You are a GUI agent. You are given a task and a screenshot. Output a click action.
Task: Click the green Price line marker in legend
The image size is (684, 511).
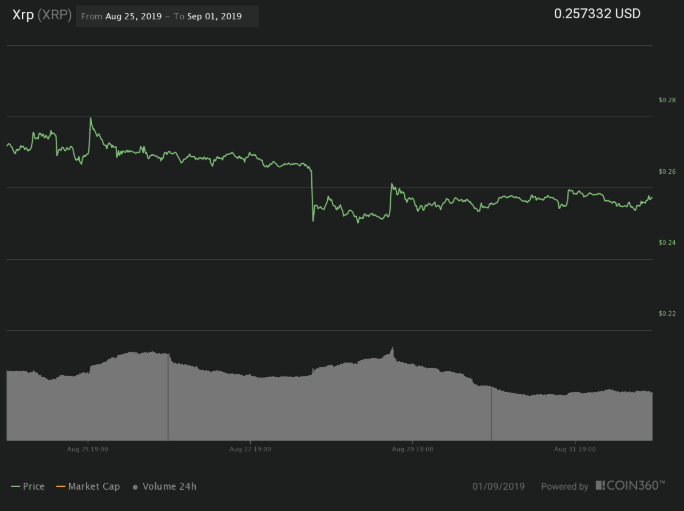tap(15, 487)
